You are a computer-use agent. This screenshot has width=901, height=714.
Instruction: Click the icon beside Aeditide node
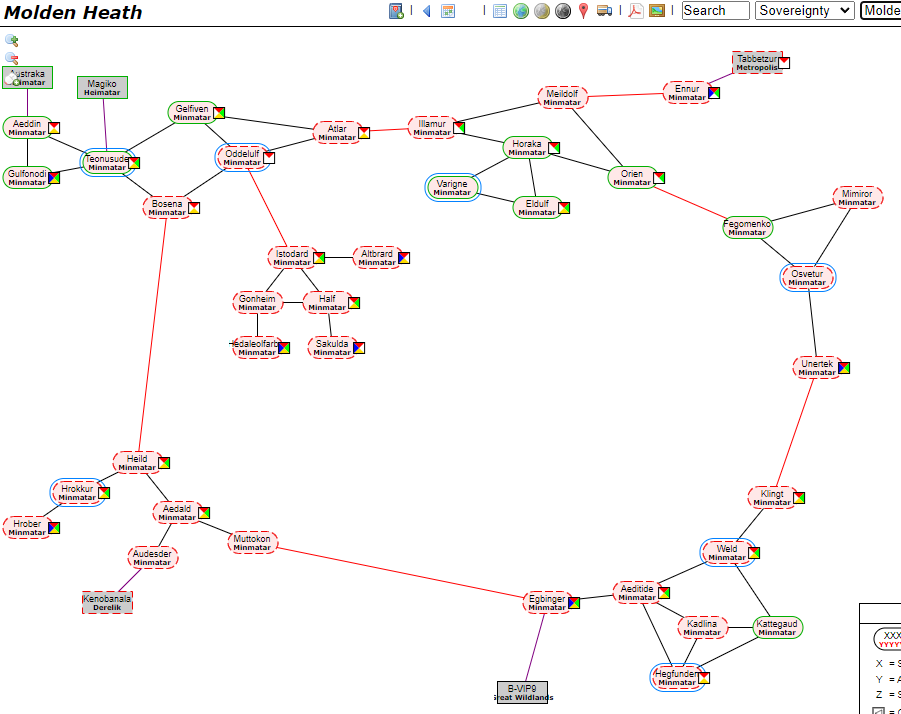click(x=664, y=593)
